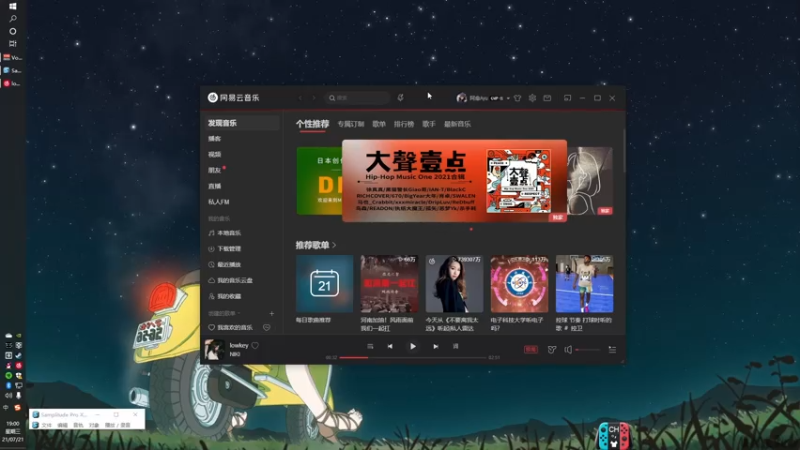Open the Windows Start button
The height and width of the screenshot is (450, 800).
[13, 6]
